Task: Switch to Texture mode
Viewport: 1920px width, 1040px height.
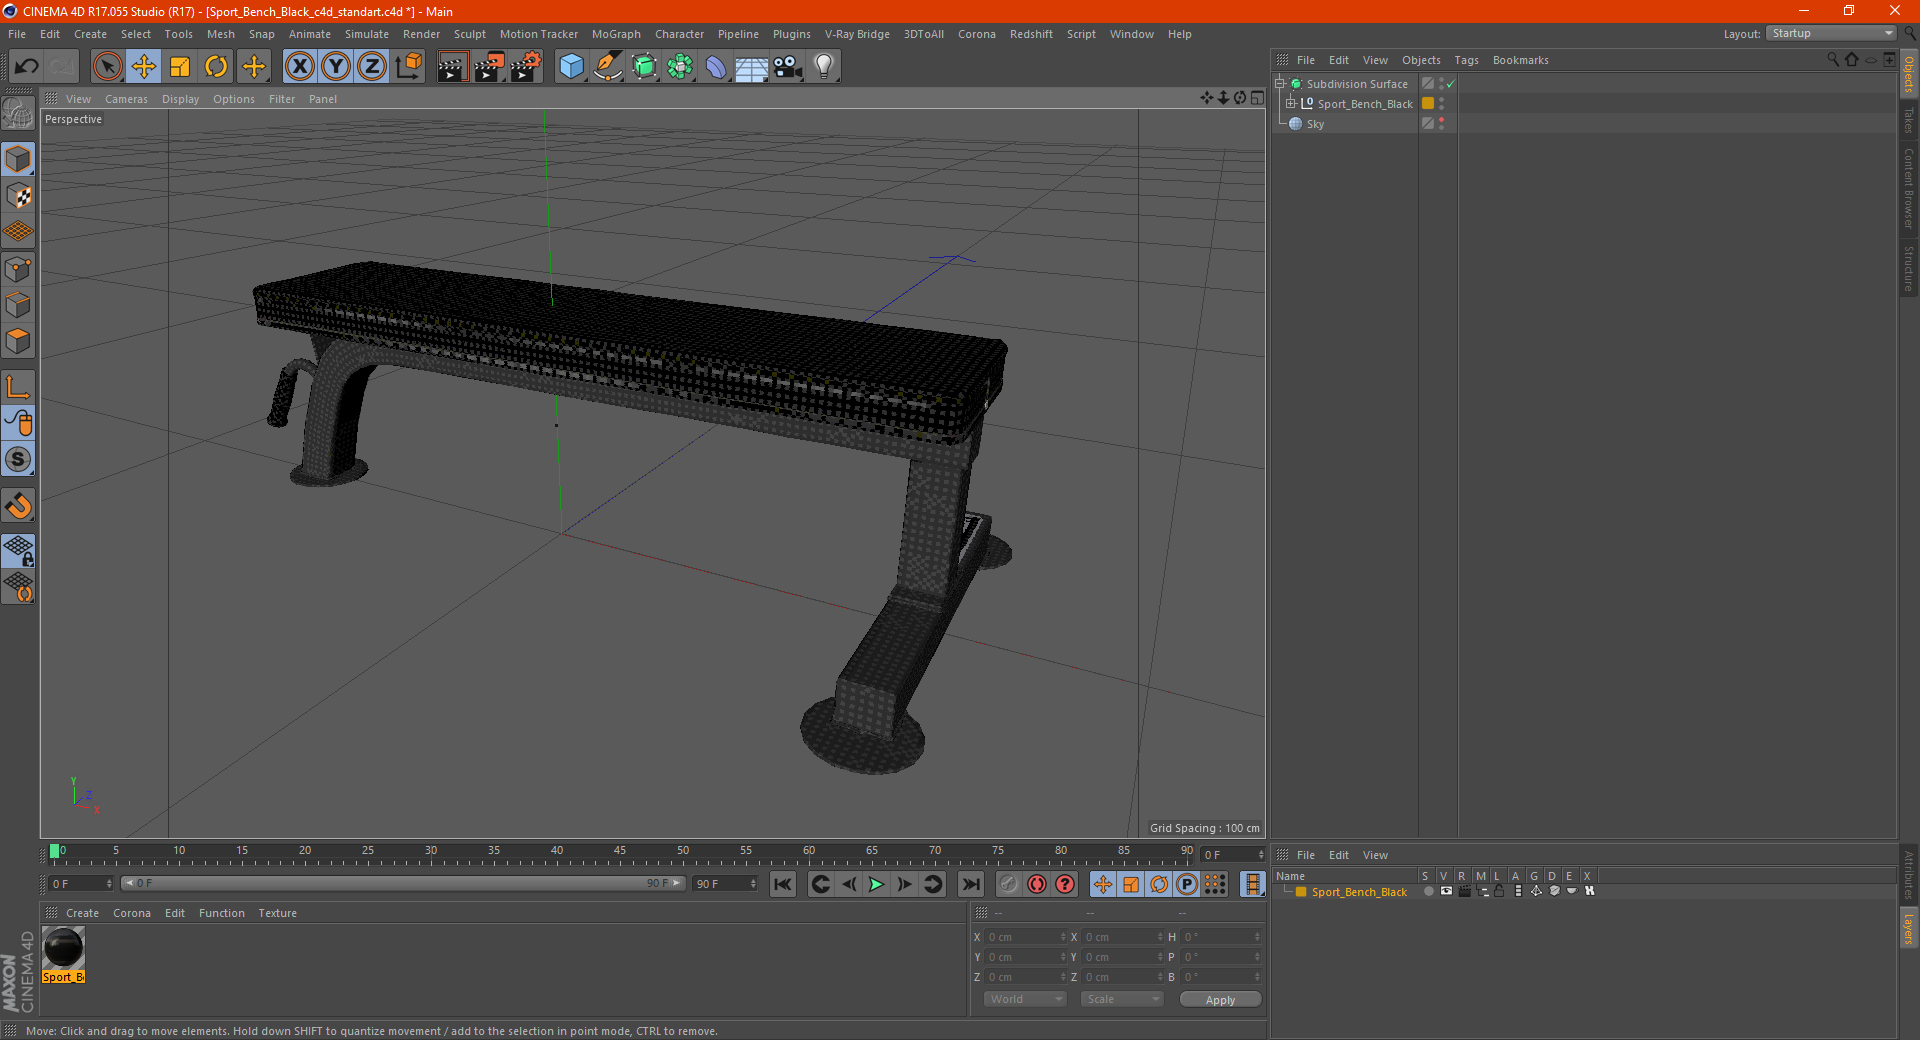Action: (18, 196)
